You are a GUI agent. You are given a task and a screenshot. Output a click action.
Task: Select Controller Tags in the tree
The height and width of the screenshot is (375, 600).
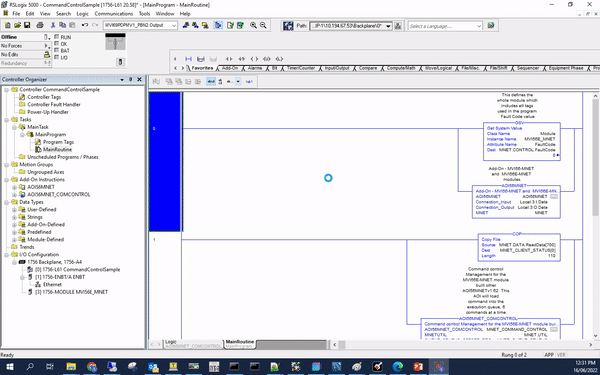44,97
